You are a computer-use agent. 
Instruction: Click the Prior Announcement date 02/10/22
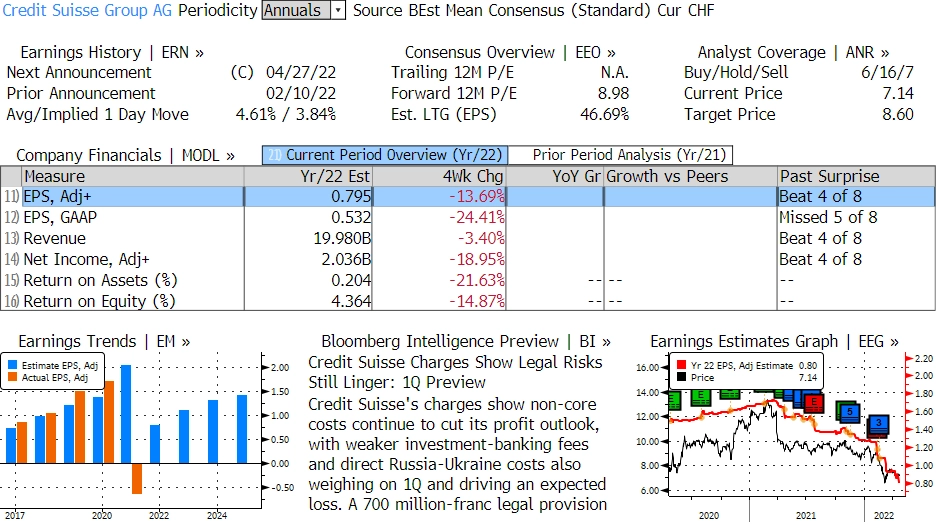coord(301,94)
